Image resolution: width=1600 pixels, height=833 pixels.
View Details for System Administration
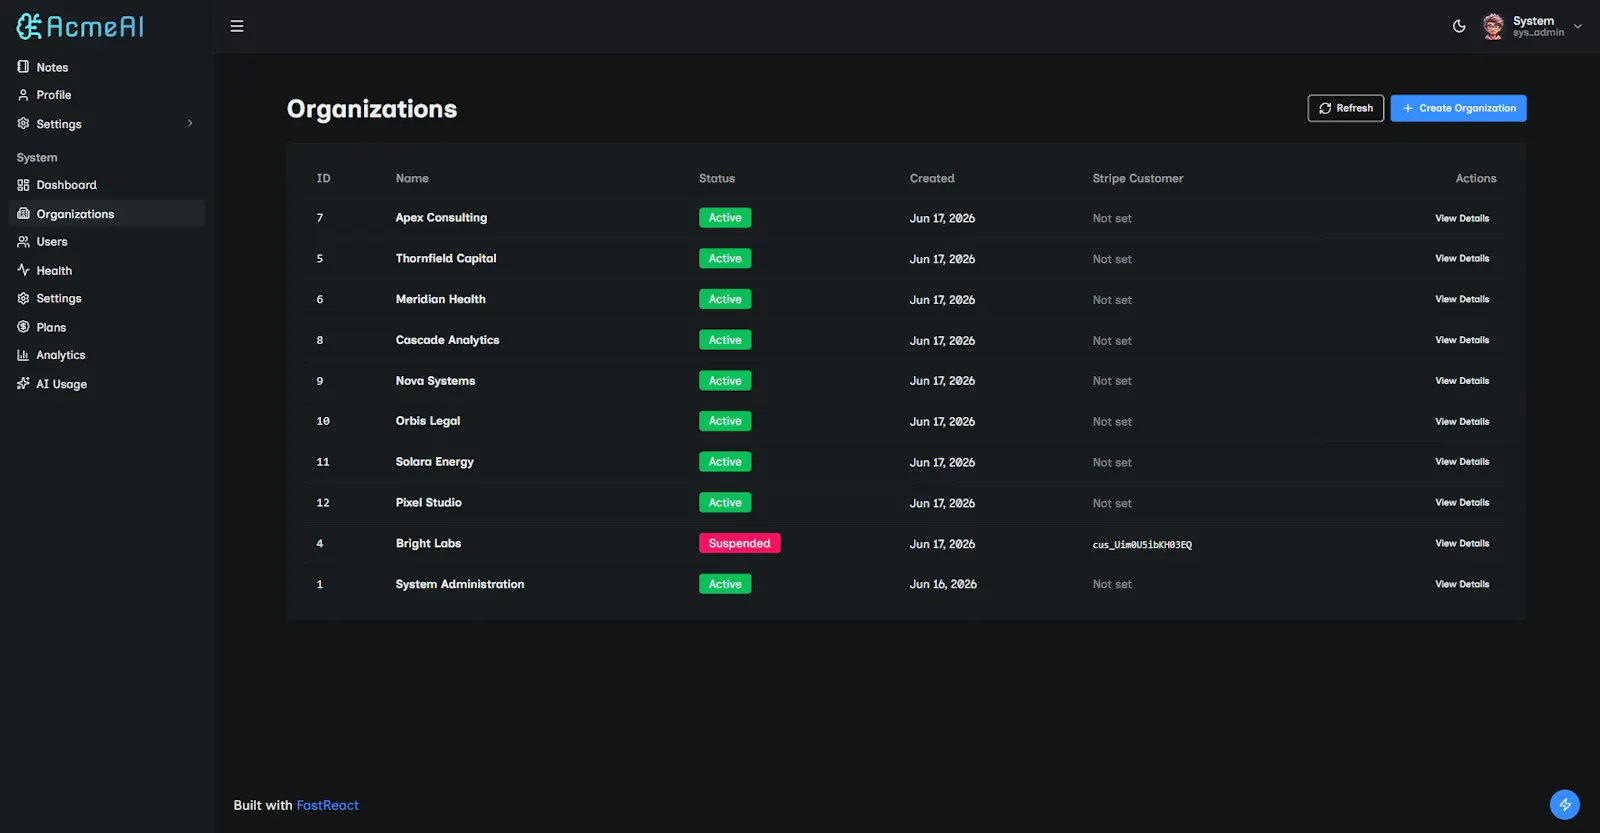[x=1462, y=584]
